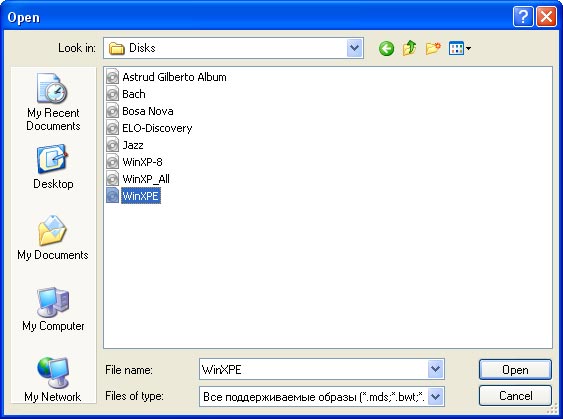Image resolution: width=563 pixels, height=419 pixels.
Task: Expand the Look in folder dropdown
Action: click(x=354, y=48)
